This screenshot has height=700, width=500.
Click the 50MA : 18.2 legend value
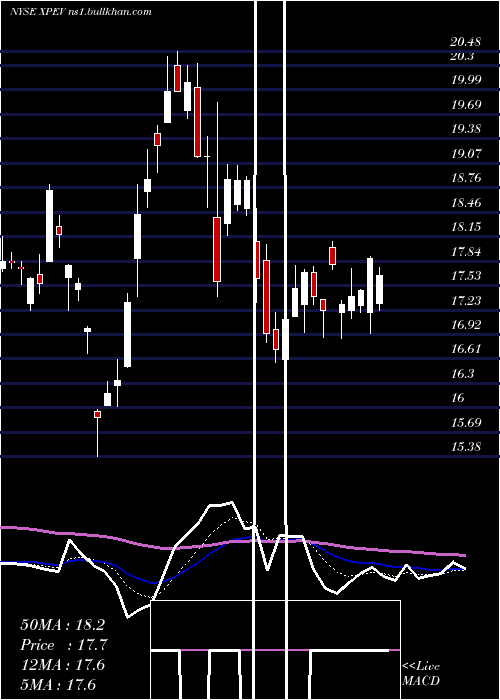62,625
